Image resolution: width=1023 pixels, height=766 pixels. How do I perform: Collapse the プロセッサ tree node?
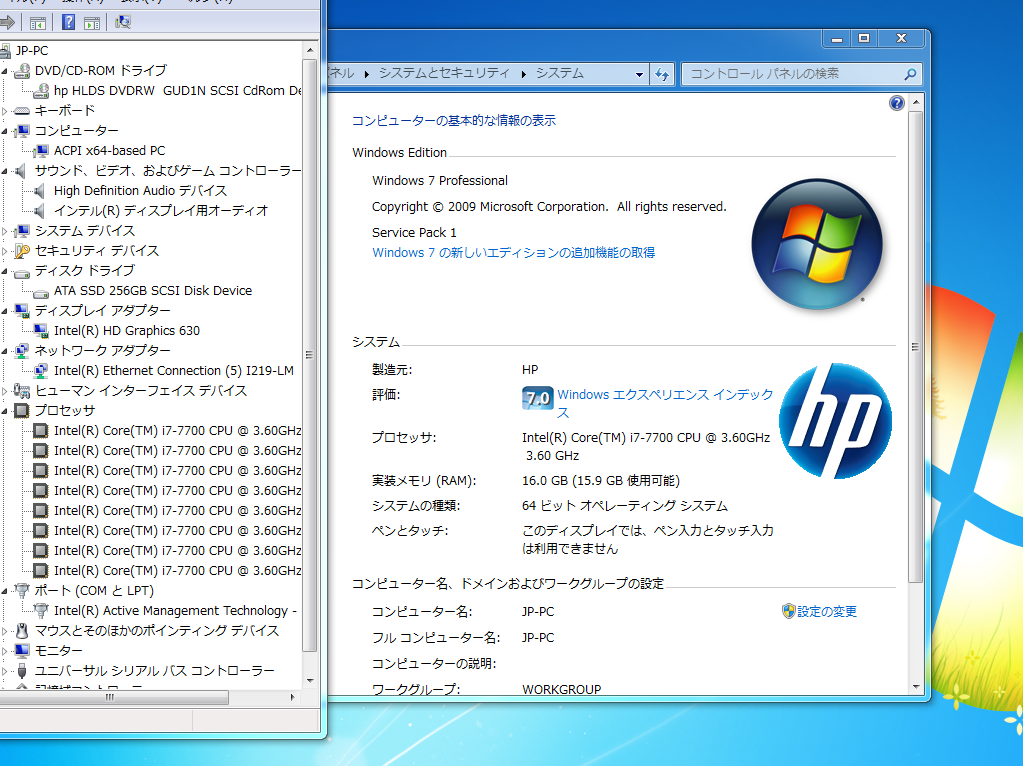click(7, 410)
